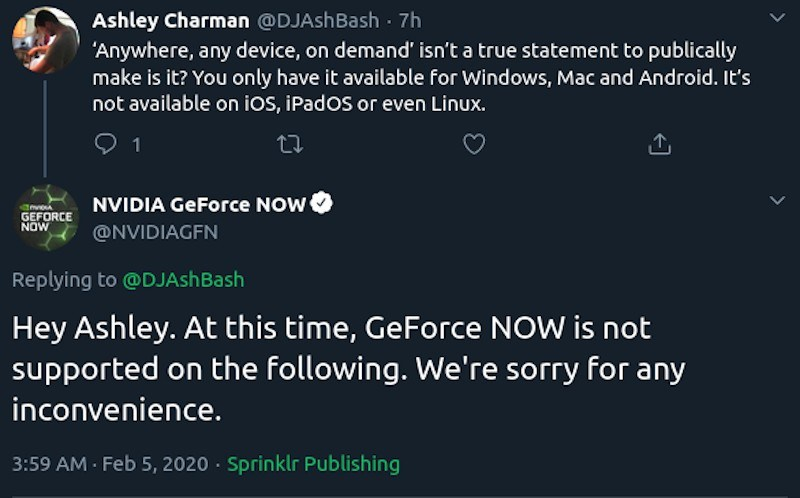
Task: Like Ashley Charman's tweet with heart icon
Action: tap(475, 145)
